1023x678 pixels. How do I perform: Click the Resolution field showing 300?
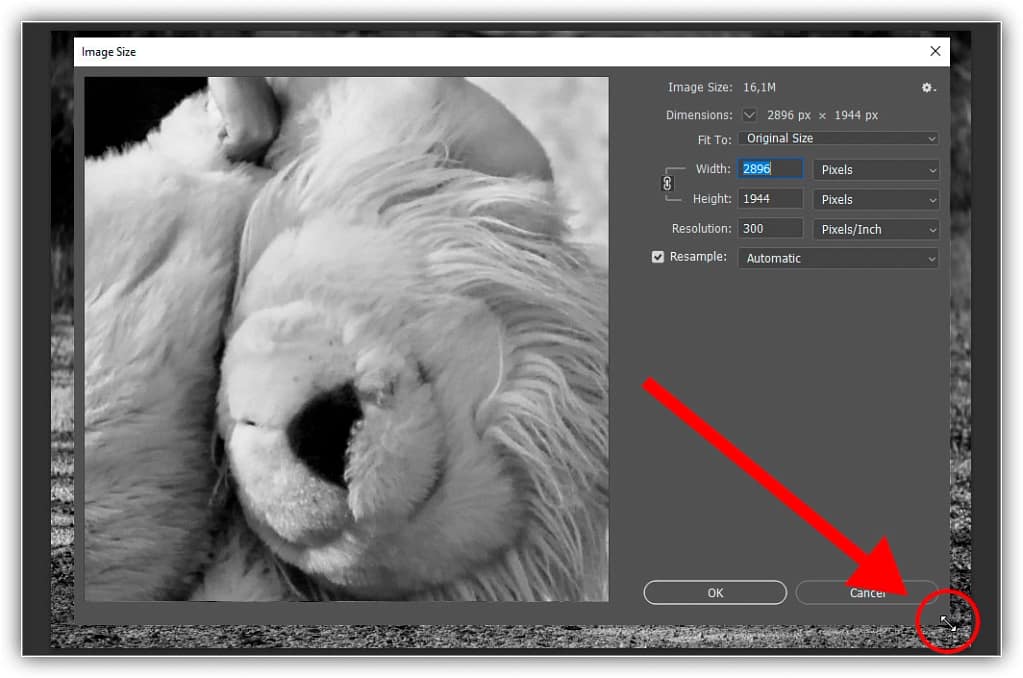[x=768, y=228]
